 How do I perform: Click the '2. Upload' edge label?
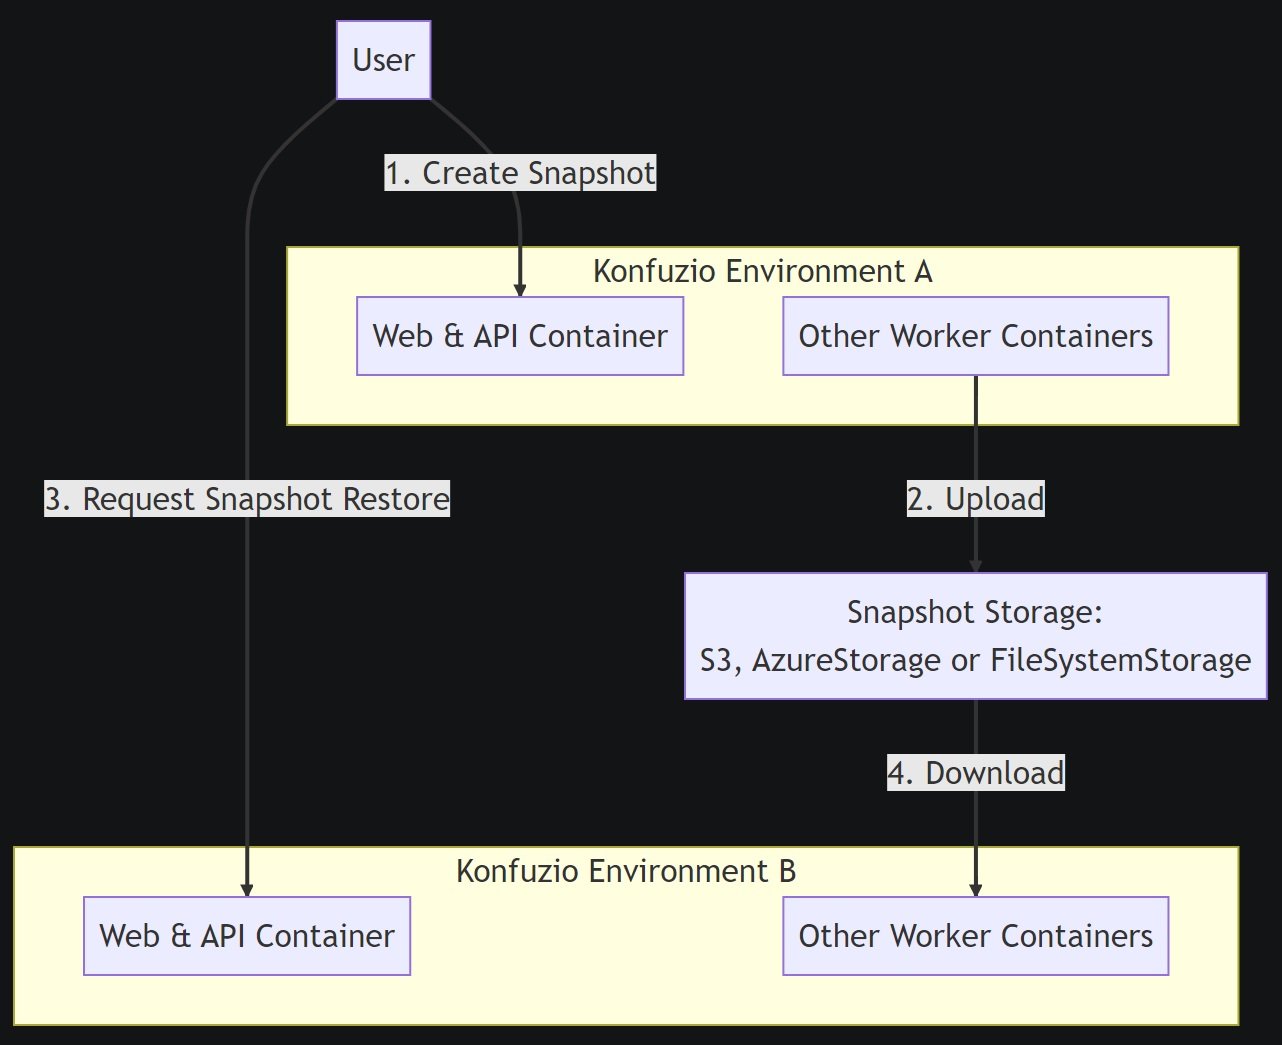tap(975, 498)
